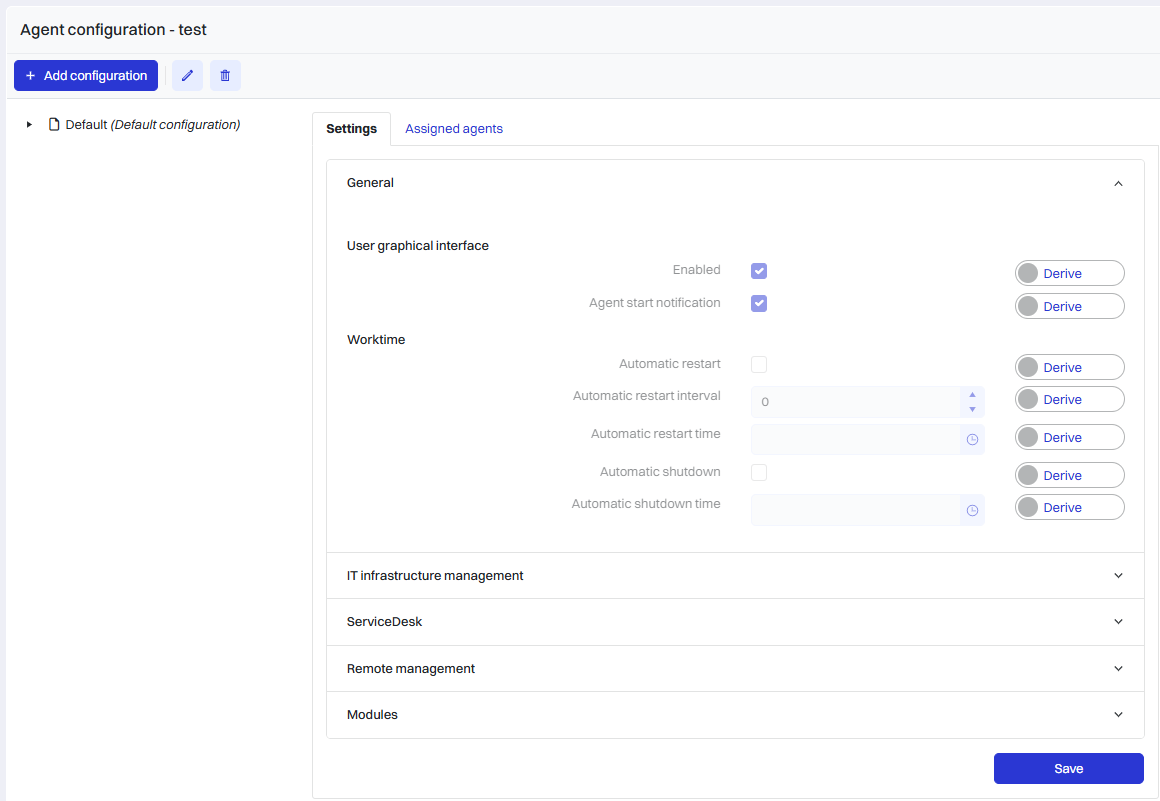Click the pencil edit configuration icon
Image resolution: width=1160 pixels, height=801 pixels.
point(187,75)
